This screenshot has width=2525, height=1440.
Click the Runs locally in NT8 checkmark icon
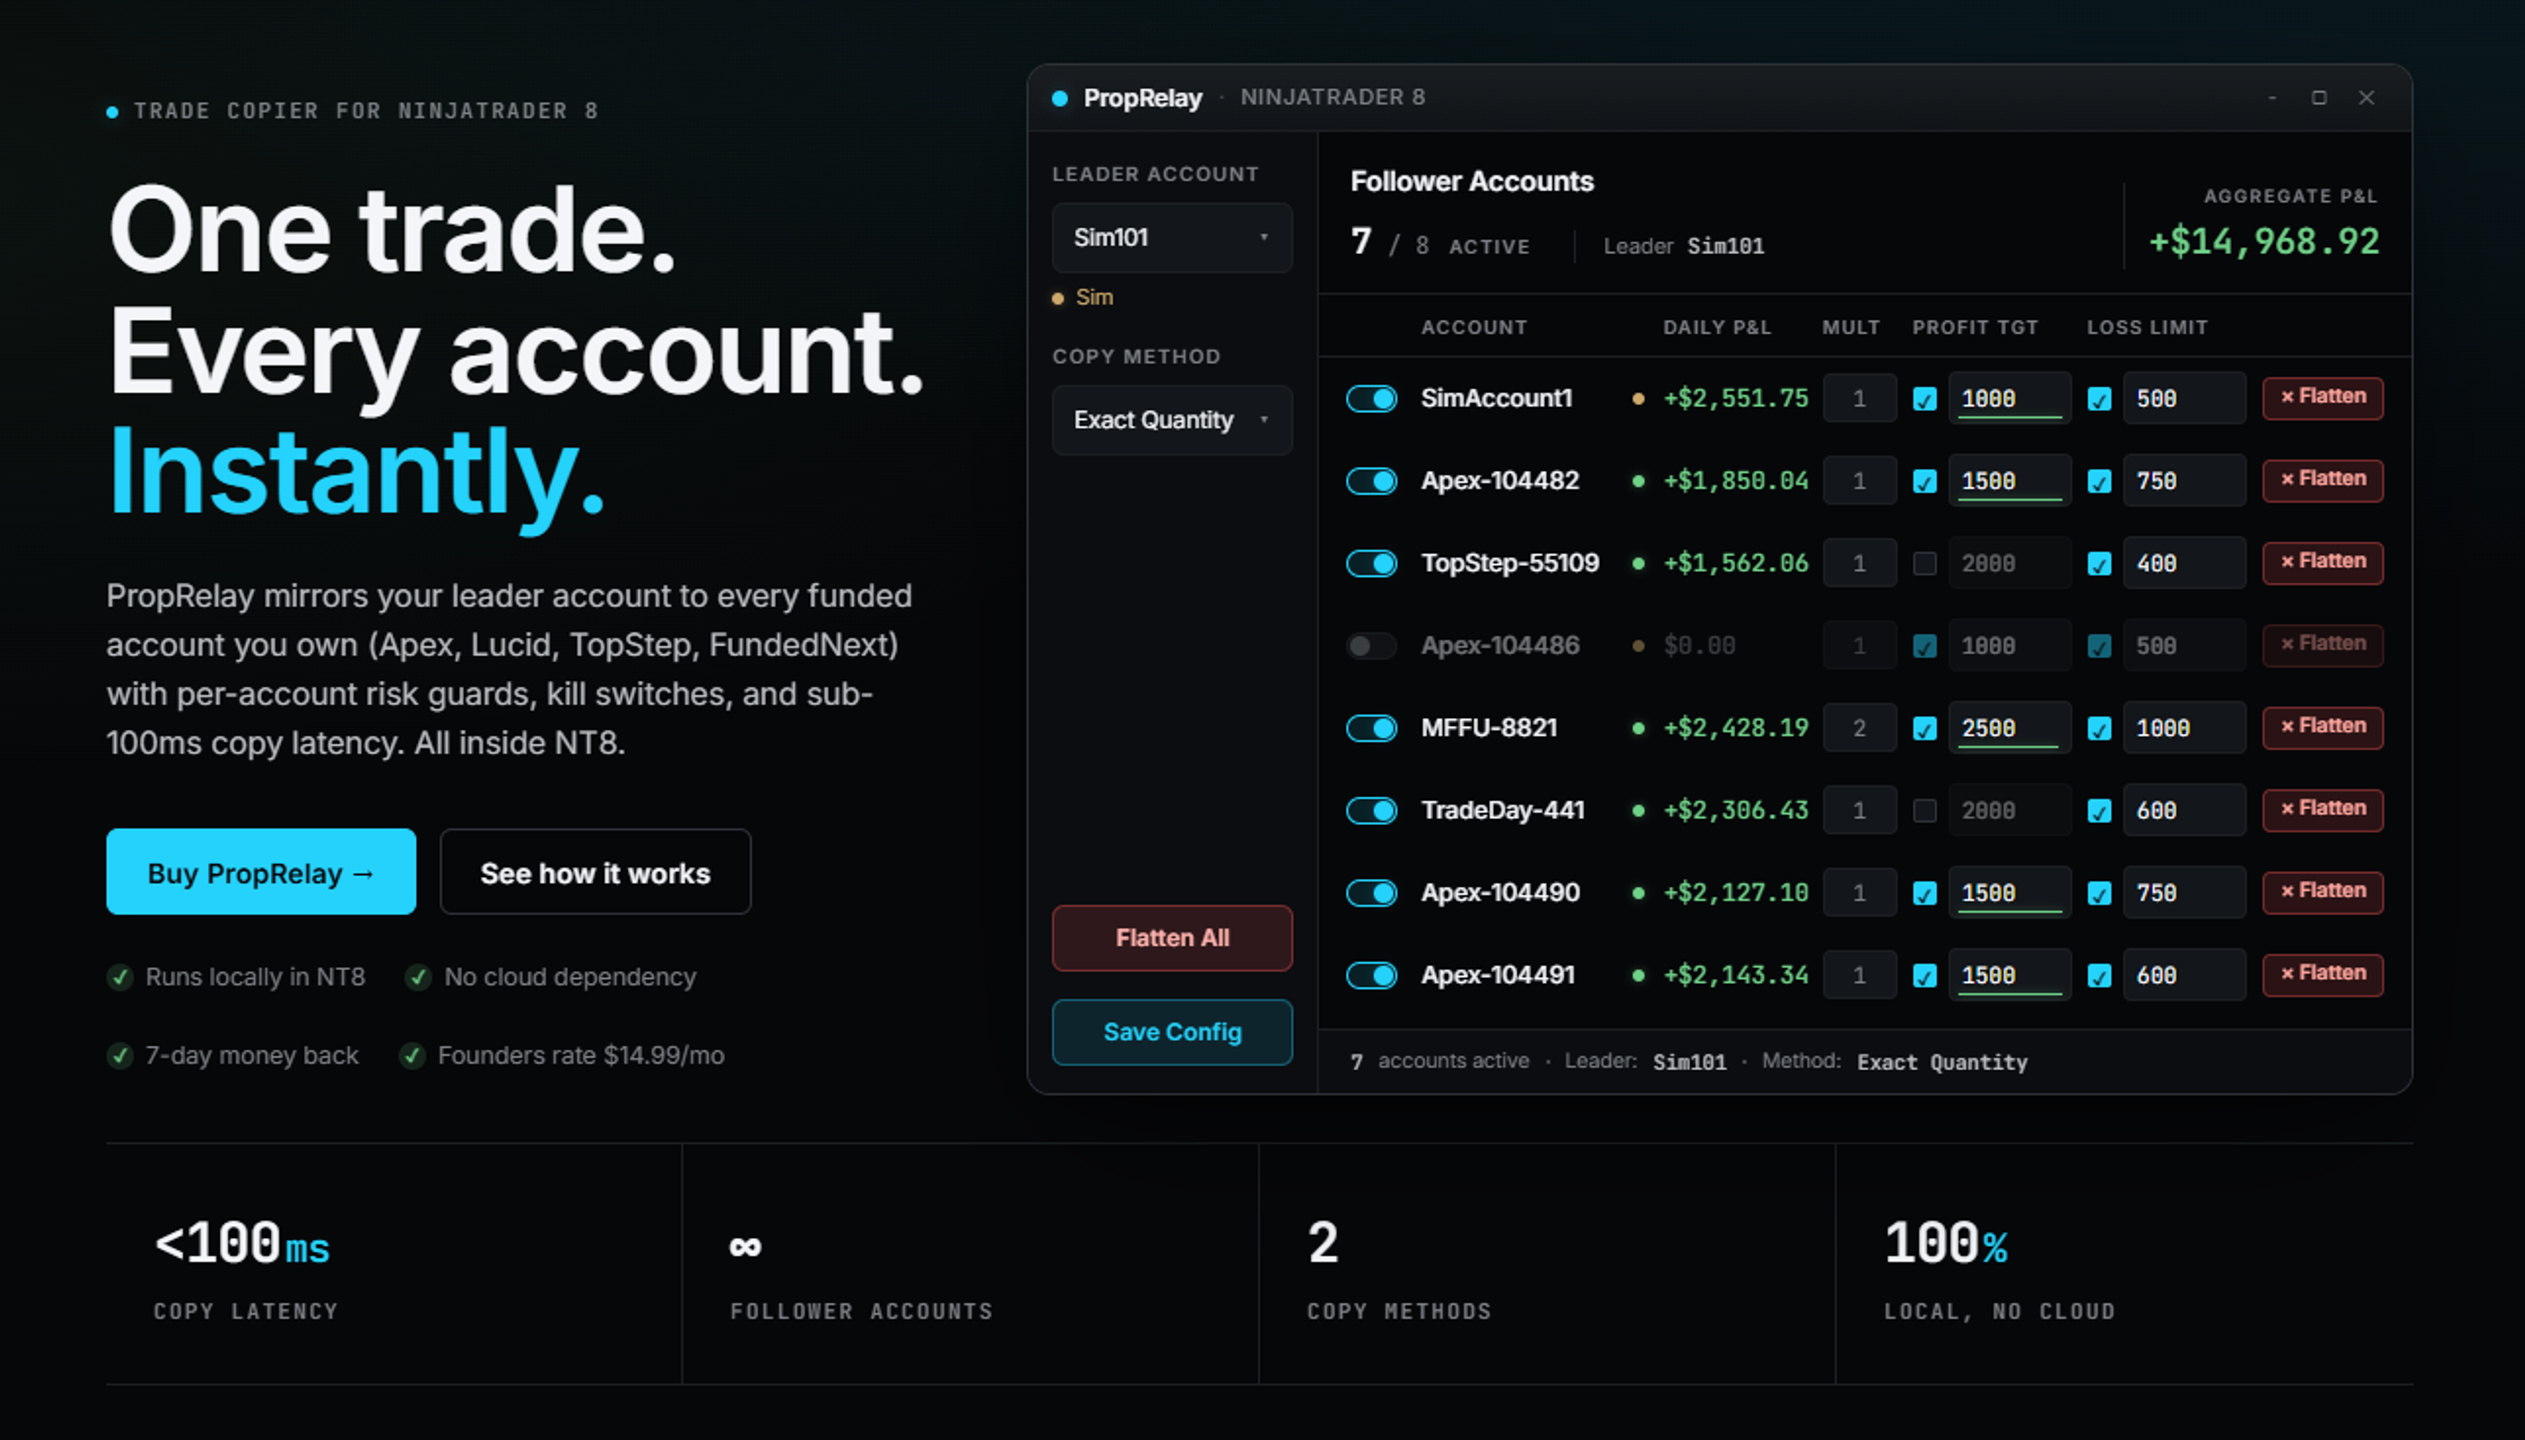(x=120, y=977)
